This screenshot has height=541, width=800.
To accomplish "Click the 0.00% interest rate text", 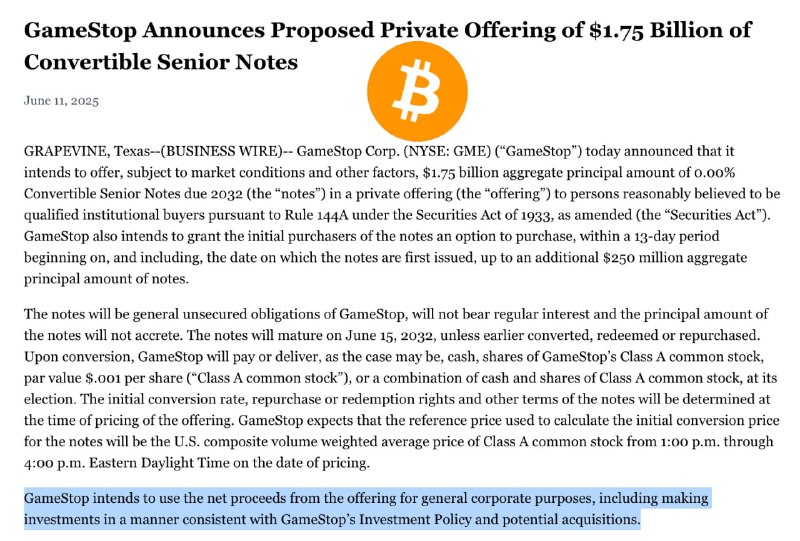I will point(714,173).
